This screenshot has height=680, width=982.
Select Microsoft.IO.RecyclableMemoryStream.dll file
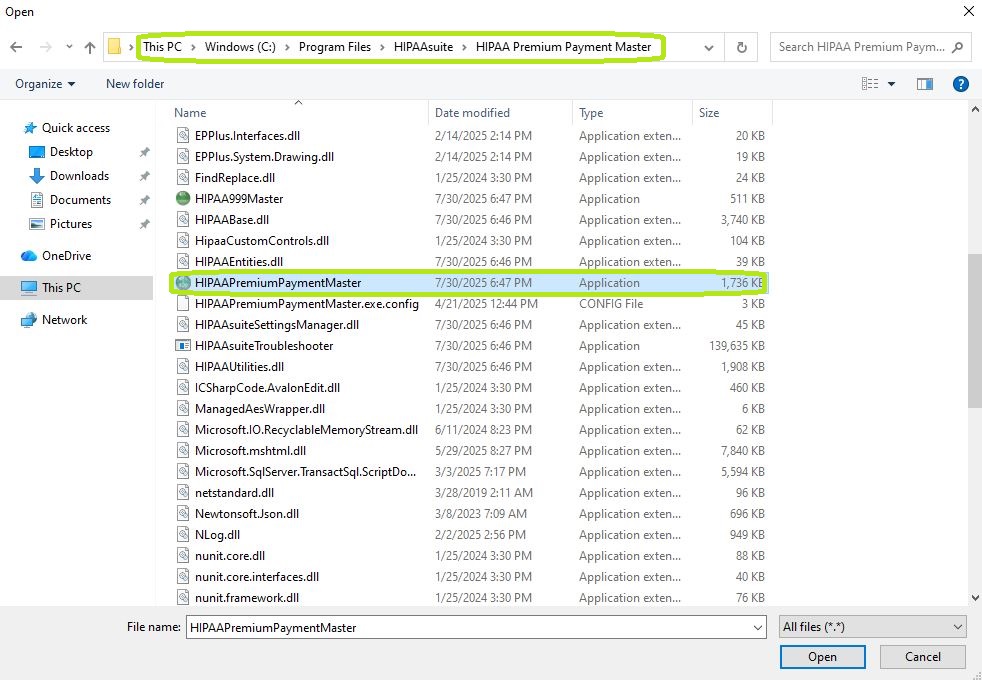[306, 430]
